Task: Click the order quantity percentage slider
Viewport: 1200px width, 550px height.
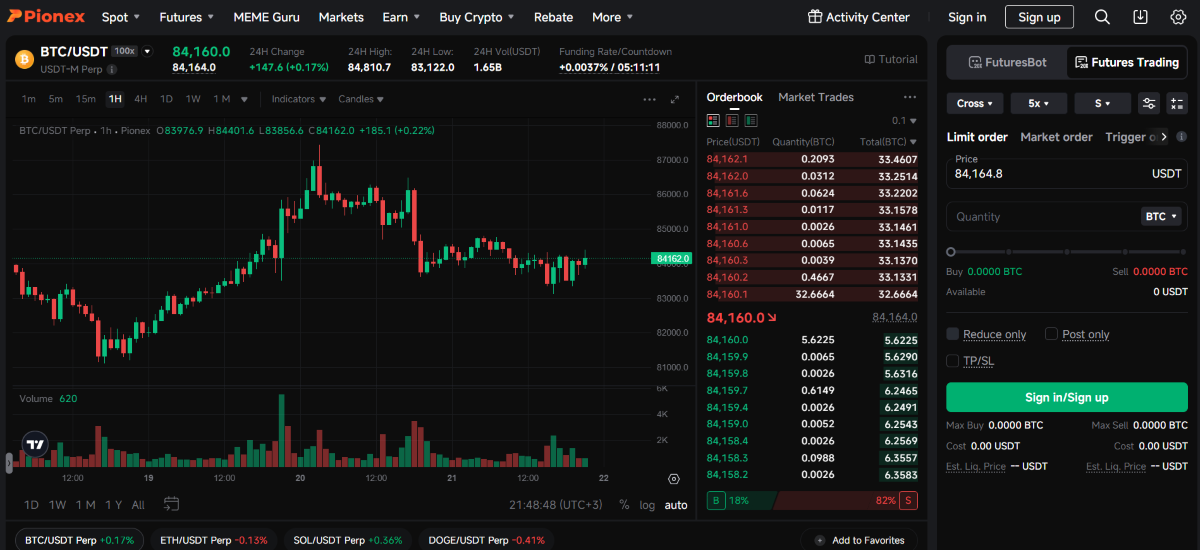Action: pyautogui.click(x=1067, y=252)
